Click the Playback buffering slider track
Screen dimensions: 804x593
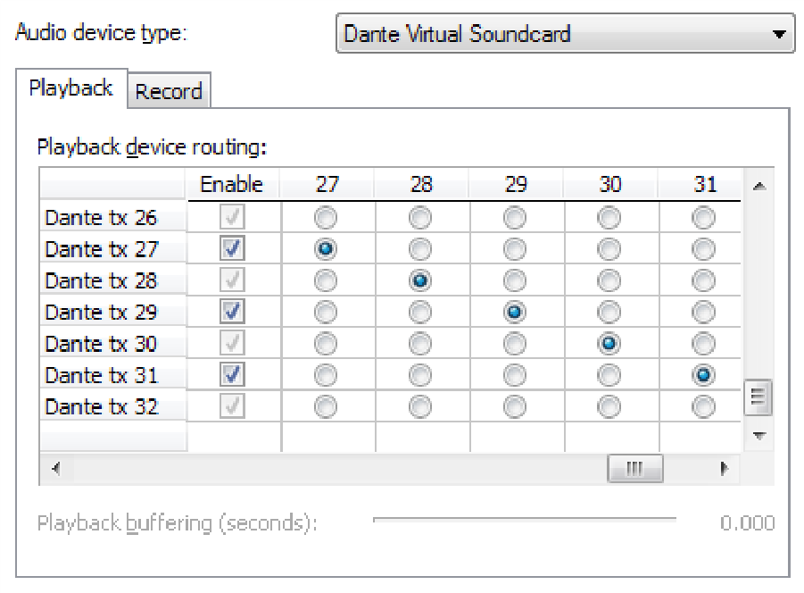tap(525, 520)
